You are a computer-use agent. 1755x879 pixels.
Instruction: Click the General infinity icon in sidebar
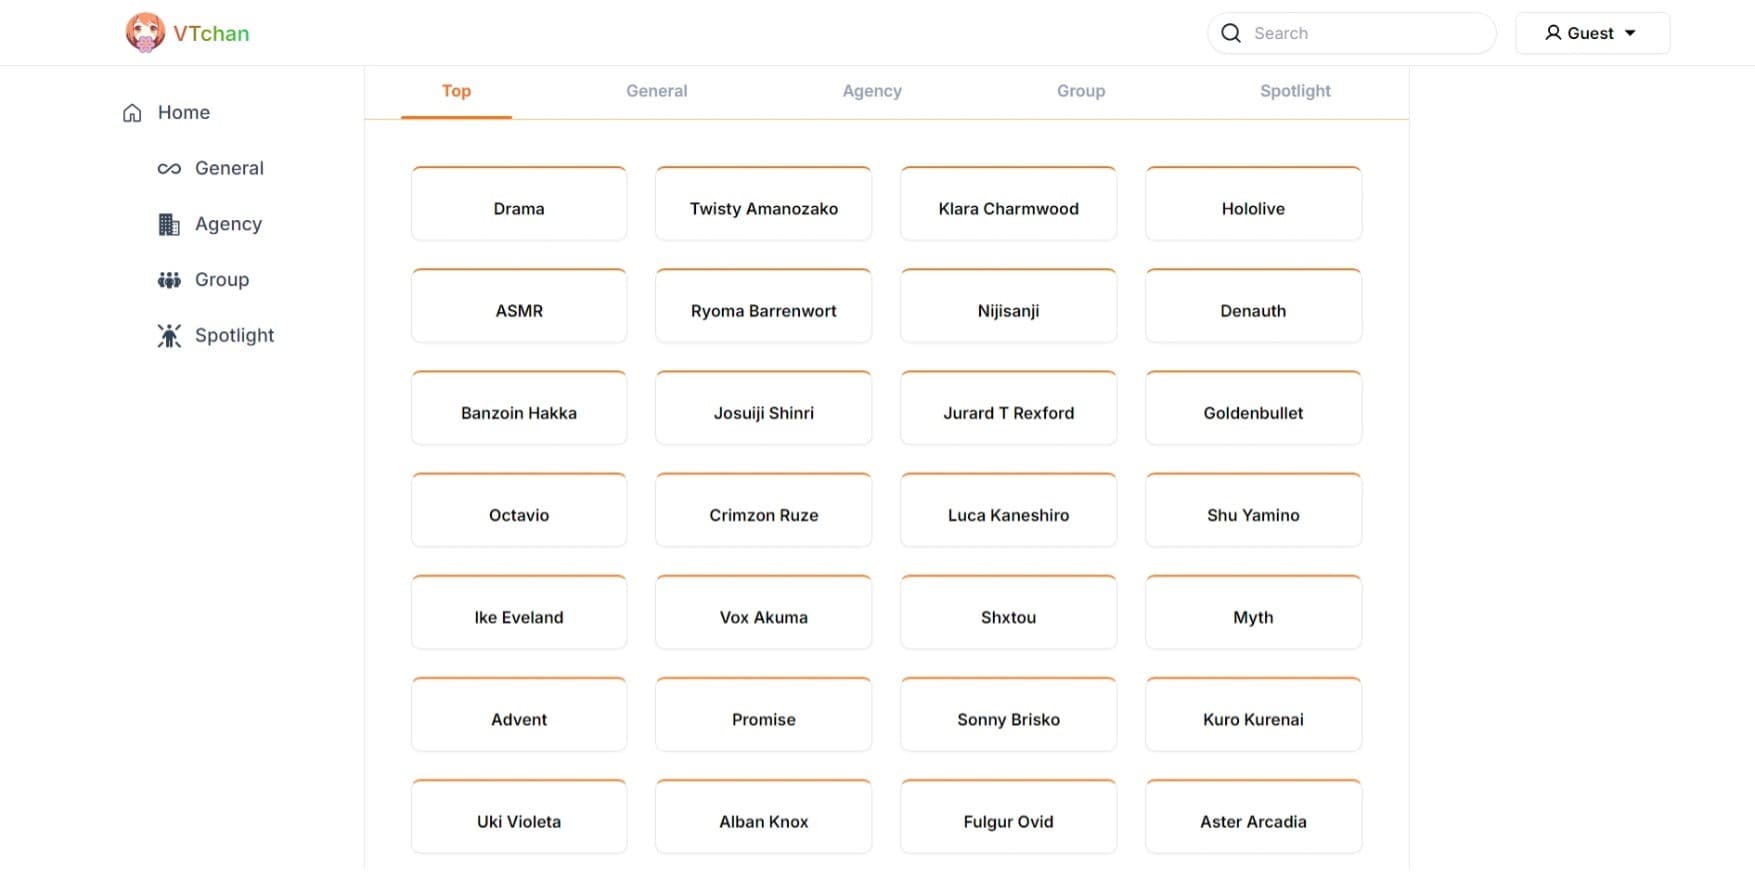[169, 169]
